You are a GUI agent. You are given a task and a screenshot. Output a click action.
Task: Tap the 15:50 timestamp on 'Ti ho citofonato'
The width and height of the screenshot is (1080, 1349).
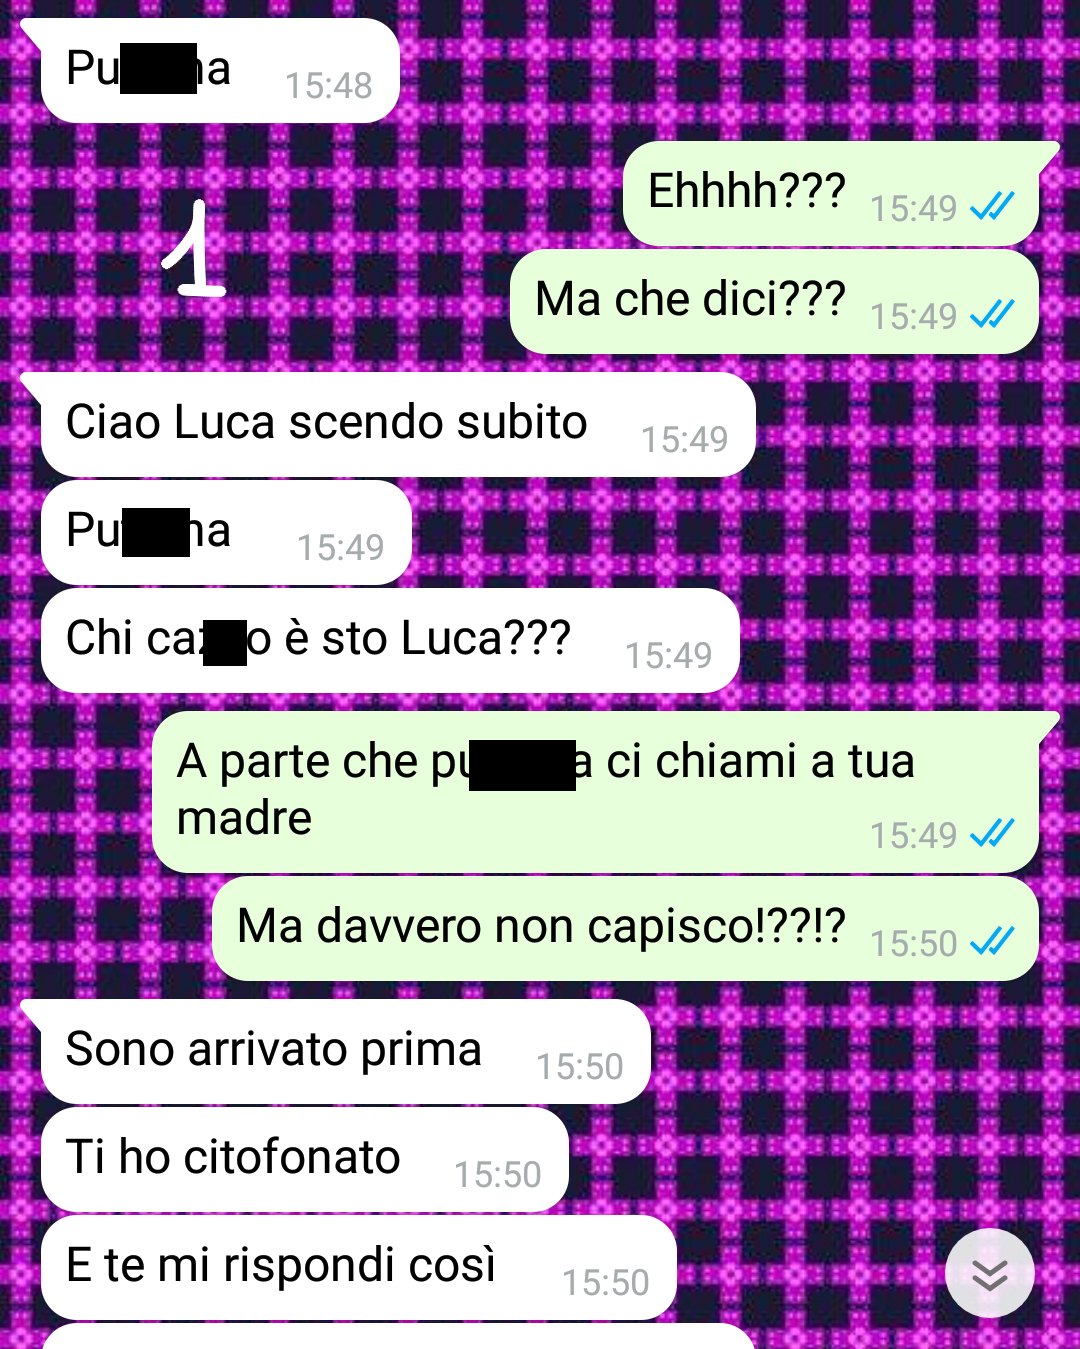(x=498, y=1174)
